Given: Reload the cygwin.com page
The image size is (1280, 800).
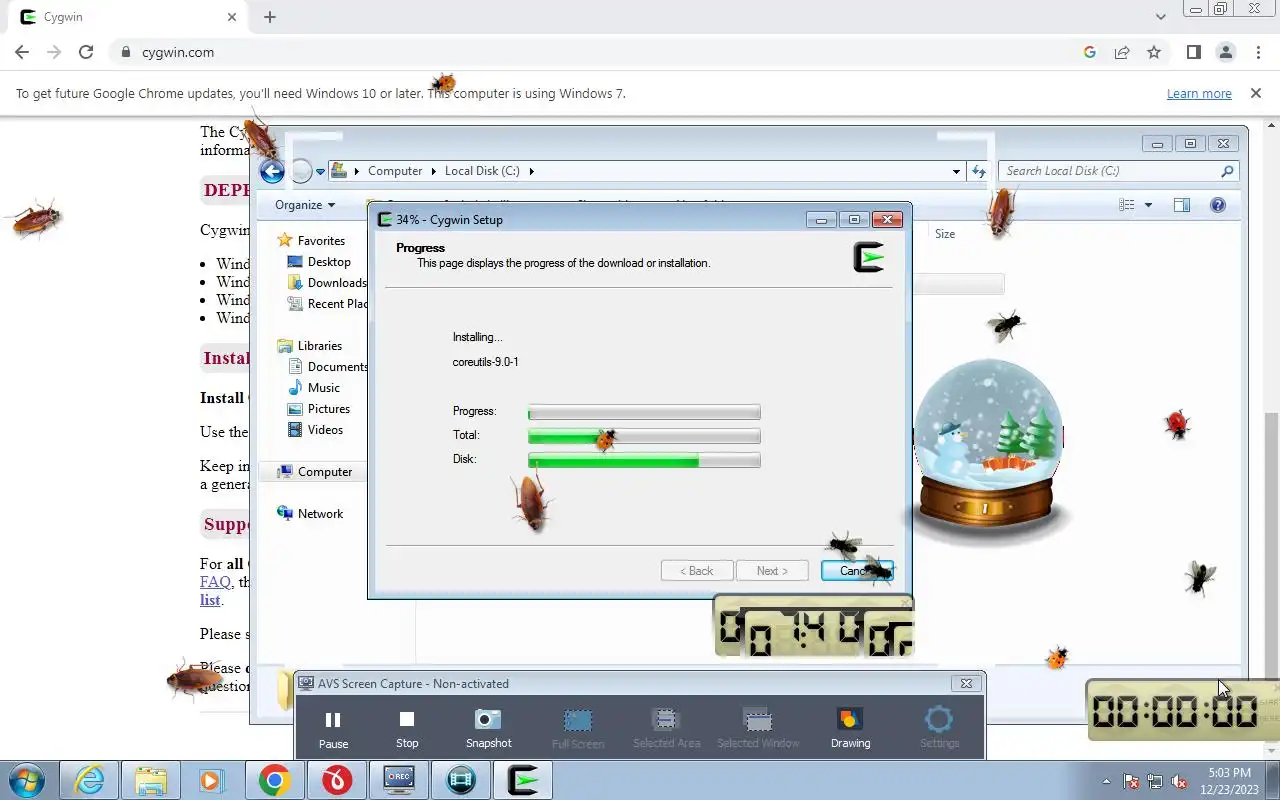Looking at the screenshot, I should point(86,52).
